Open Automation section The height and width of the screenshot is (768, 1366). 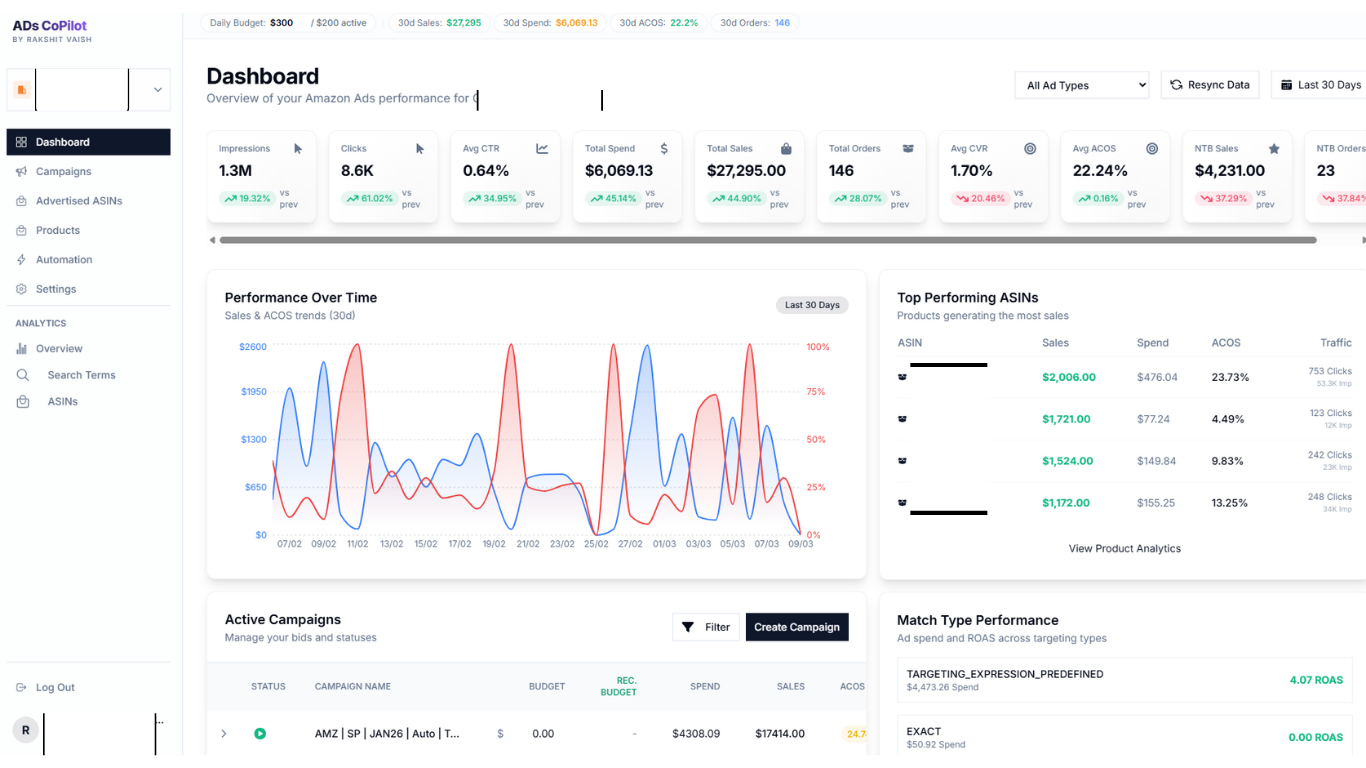[64, 259]
